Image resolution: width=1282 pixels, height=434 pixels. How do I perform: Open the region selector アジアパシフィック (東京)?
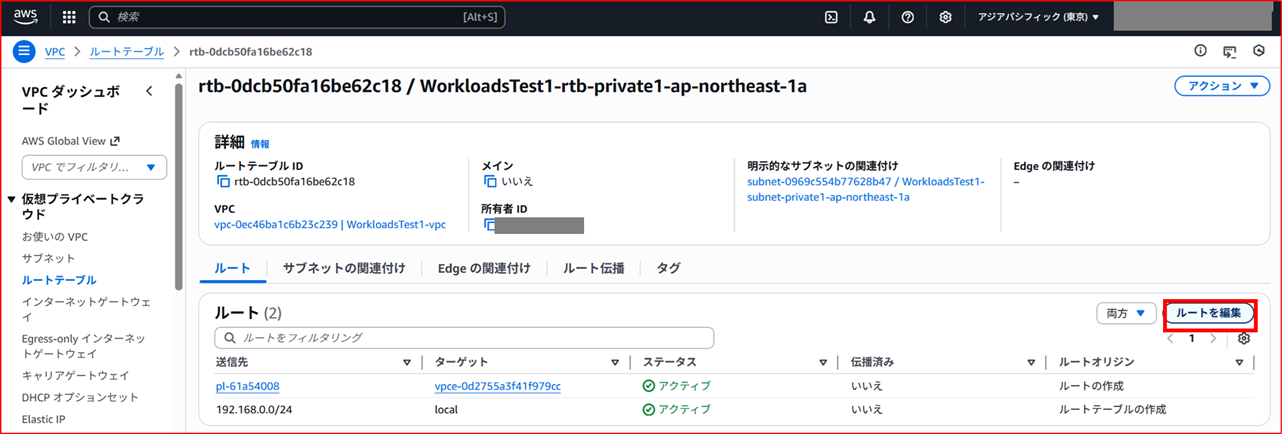(1037, 17)
